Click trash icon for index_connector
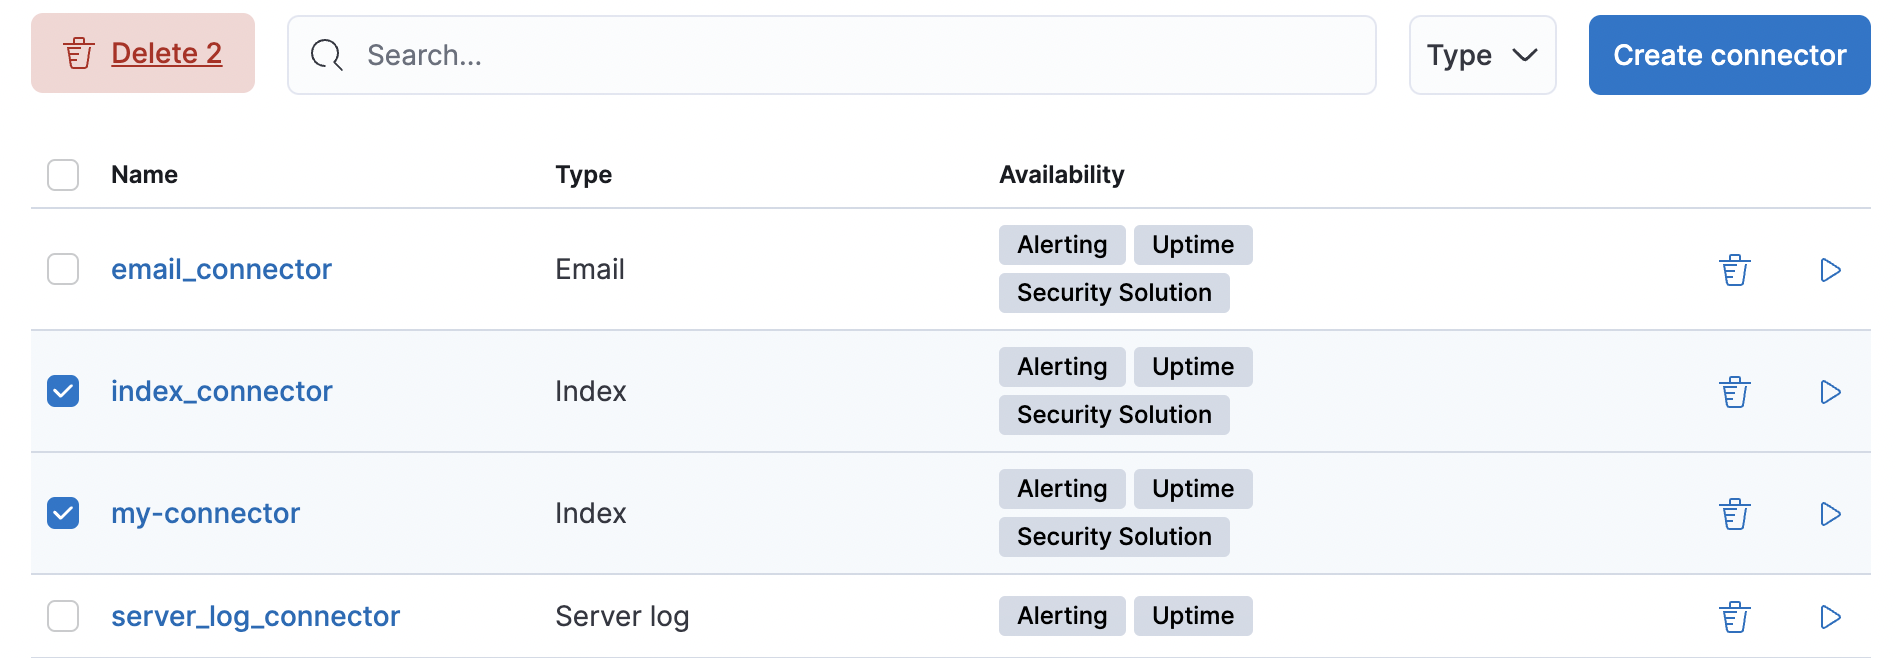Viewport: 1896px width, 658px height. pos(1735,392)
